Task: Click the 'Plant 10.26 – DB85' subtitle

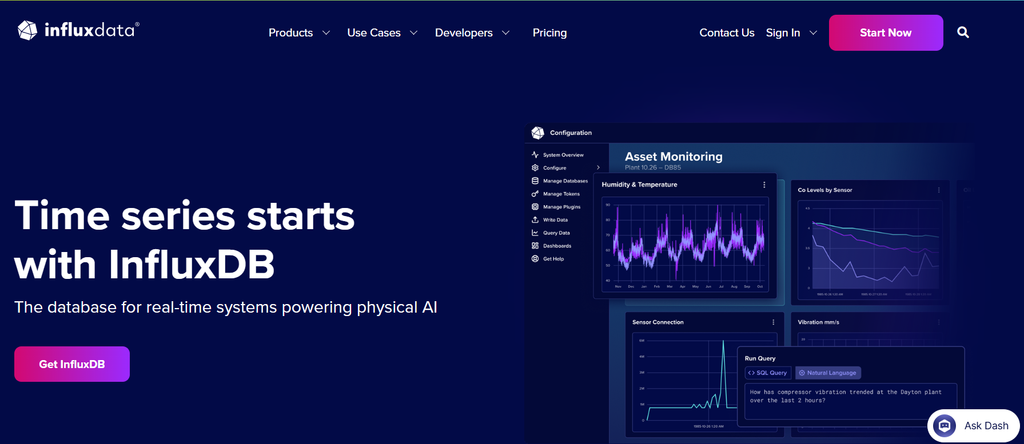Action: pyautogui.click(x=652, y=168)
